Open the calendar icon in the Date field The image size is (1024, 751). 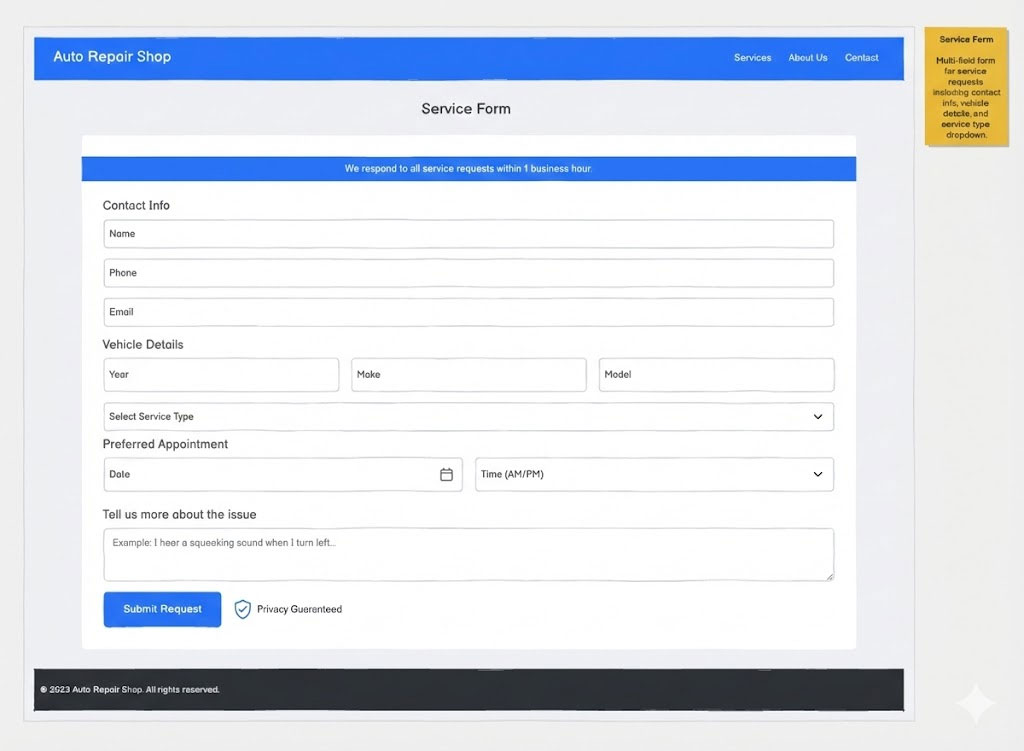446,474
